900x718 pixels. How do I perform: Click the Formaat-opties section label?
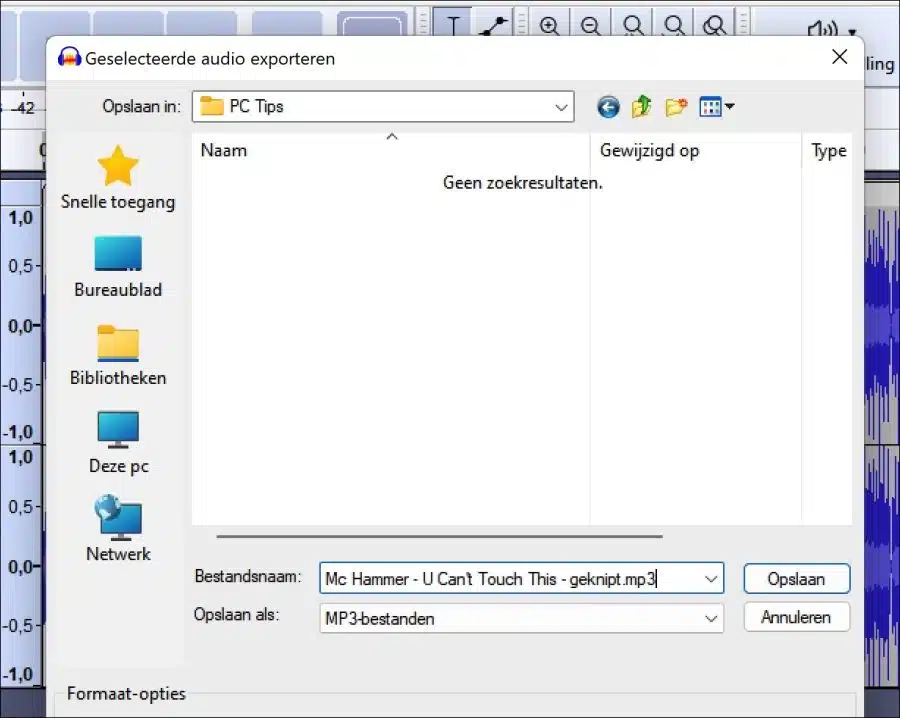[x=126, y=693]
